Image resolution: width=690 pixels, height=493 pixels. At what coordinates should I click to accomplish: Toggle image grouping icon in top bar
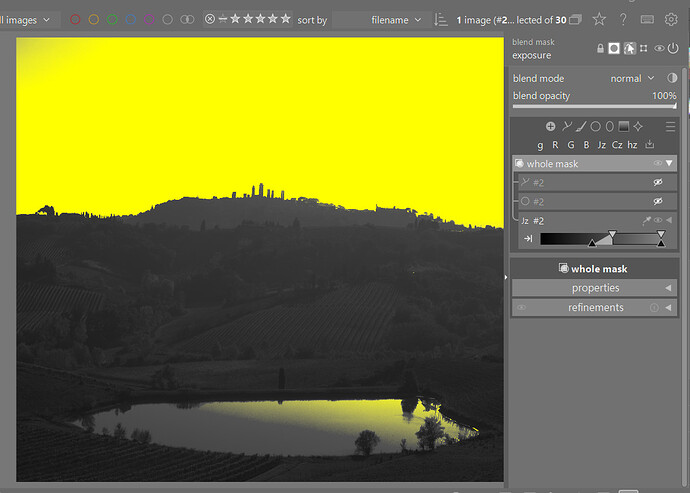pos(575,19)
